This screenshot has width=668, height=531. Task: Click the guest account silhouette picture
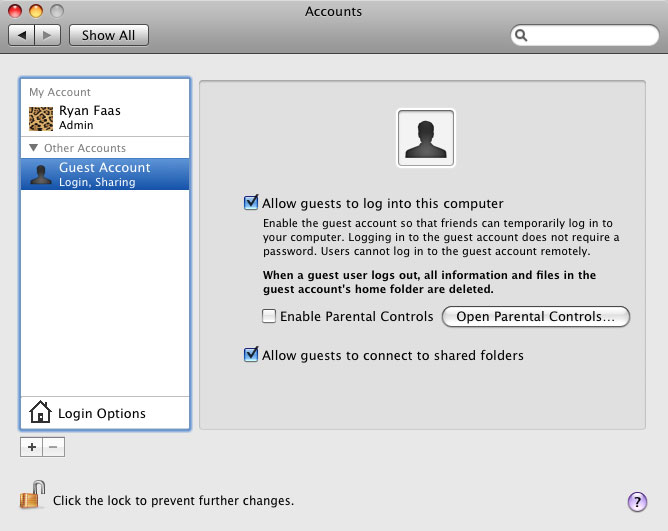click(425, 138)
